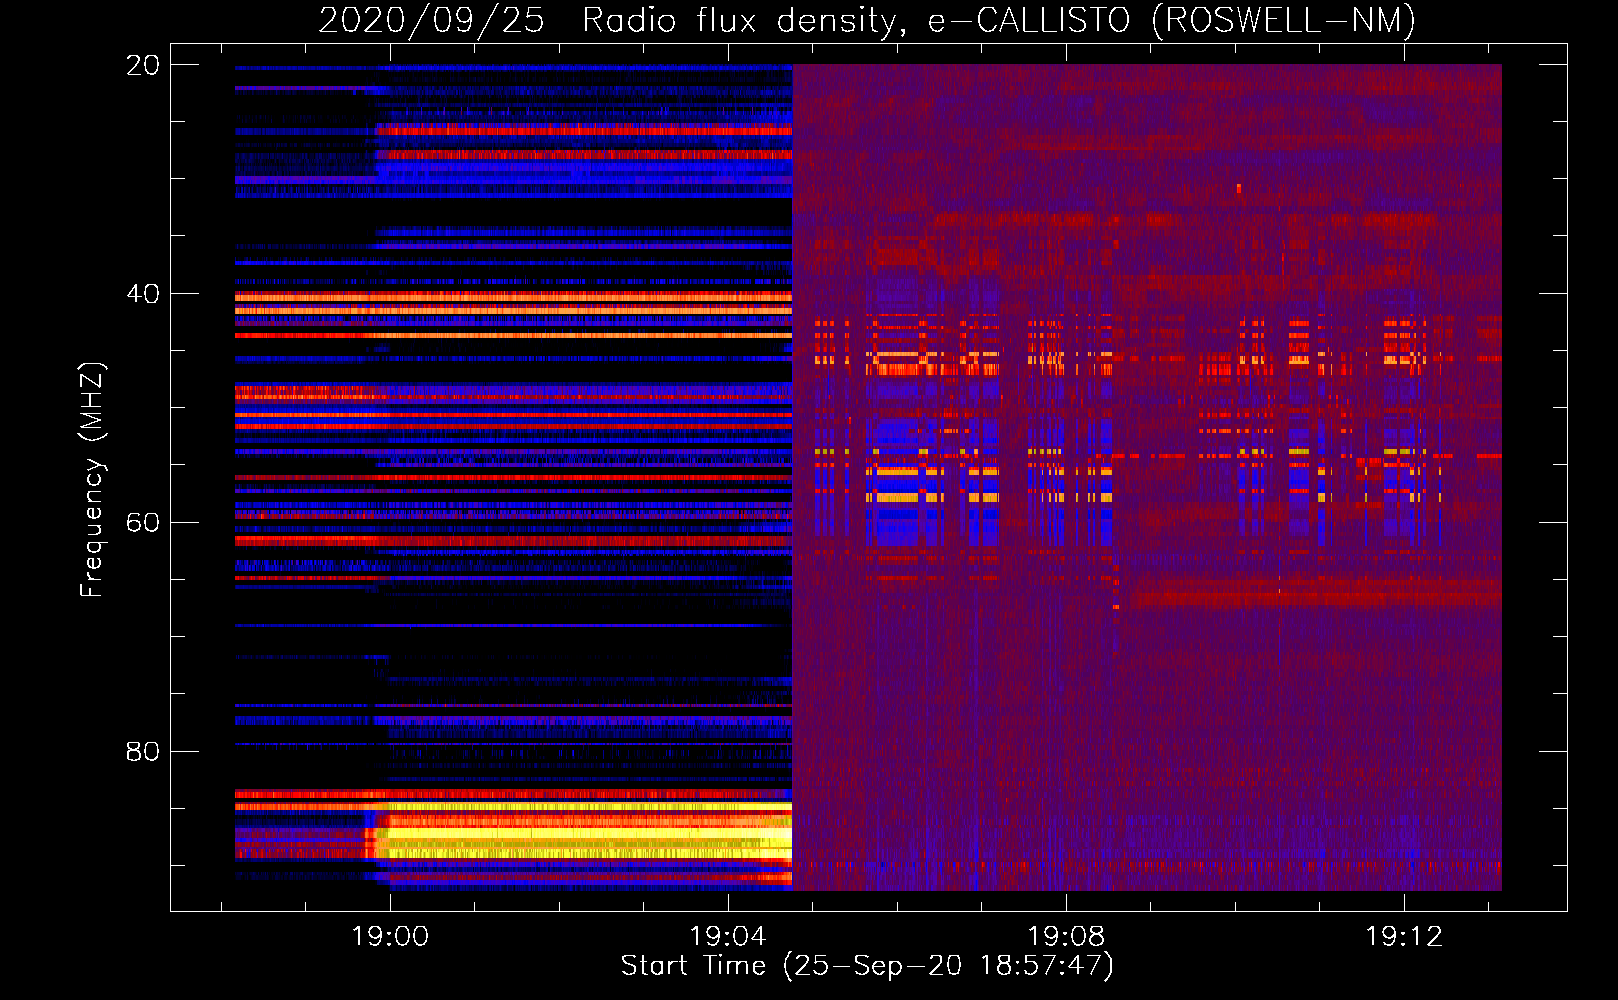Click the '19:12' time tick label
Screen dimensions: 1618x1000
click(x=1404, y=936)
